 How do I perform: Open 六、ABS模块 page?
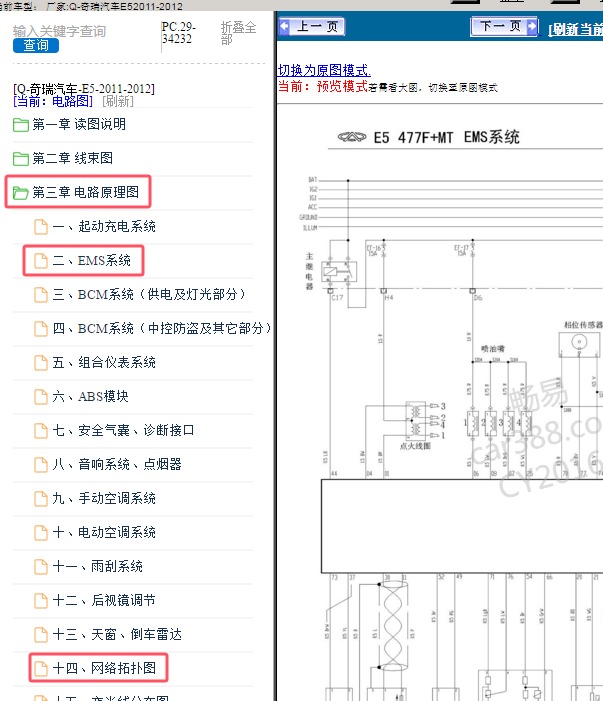pyautogui.click(x=90, y=396)
